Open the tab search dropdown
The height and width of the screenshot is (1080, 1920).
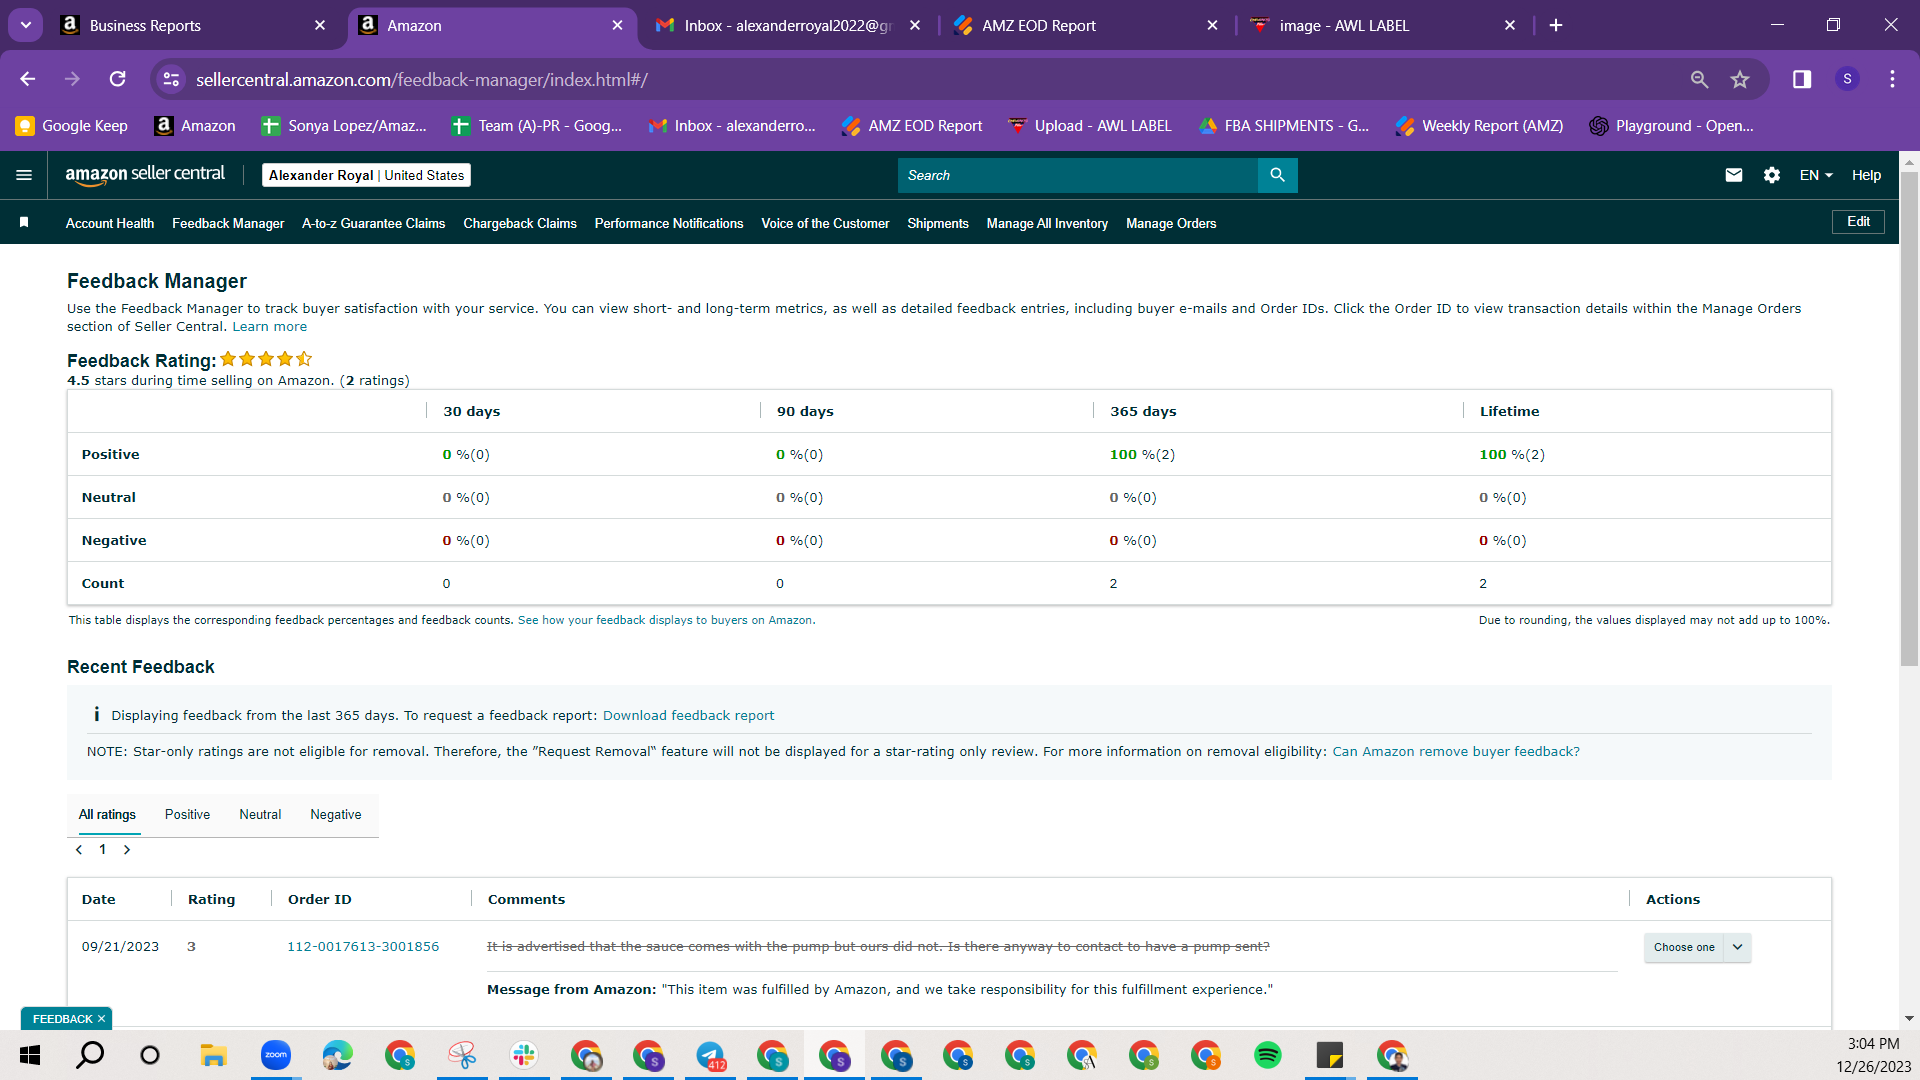coord(26,25)
